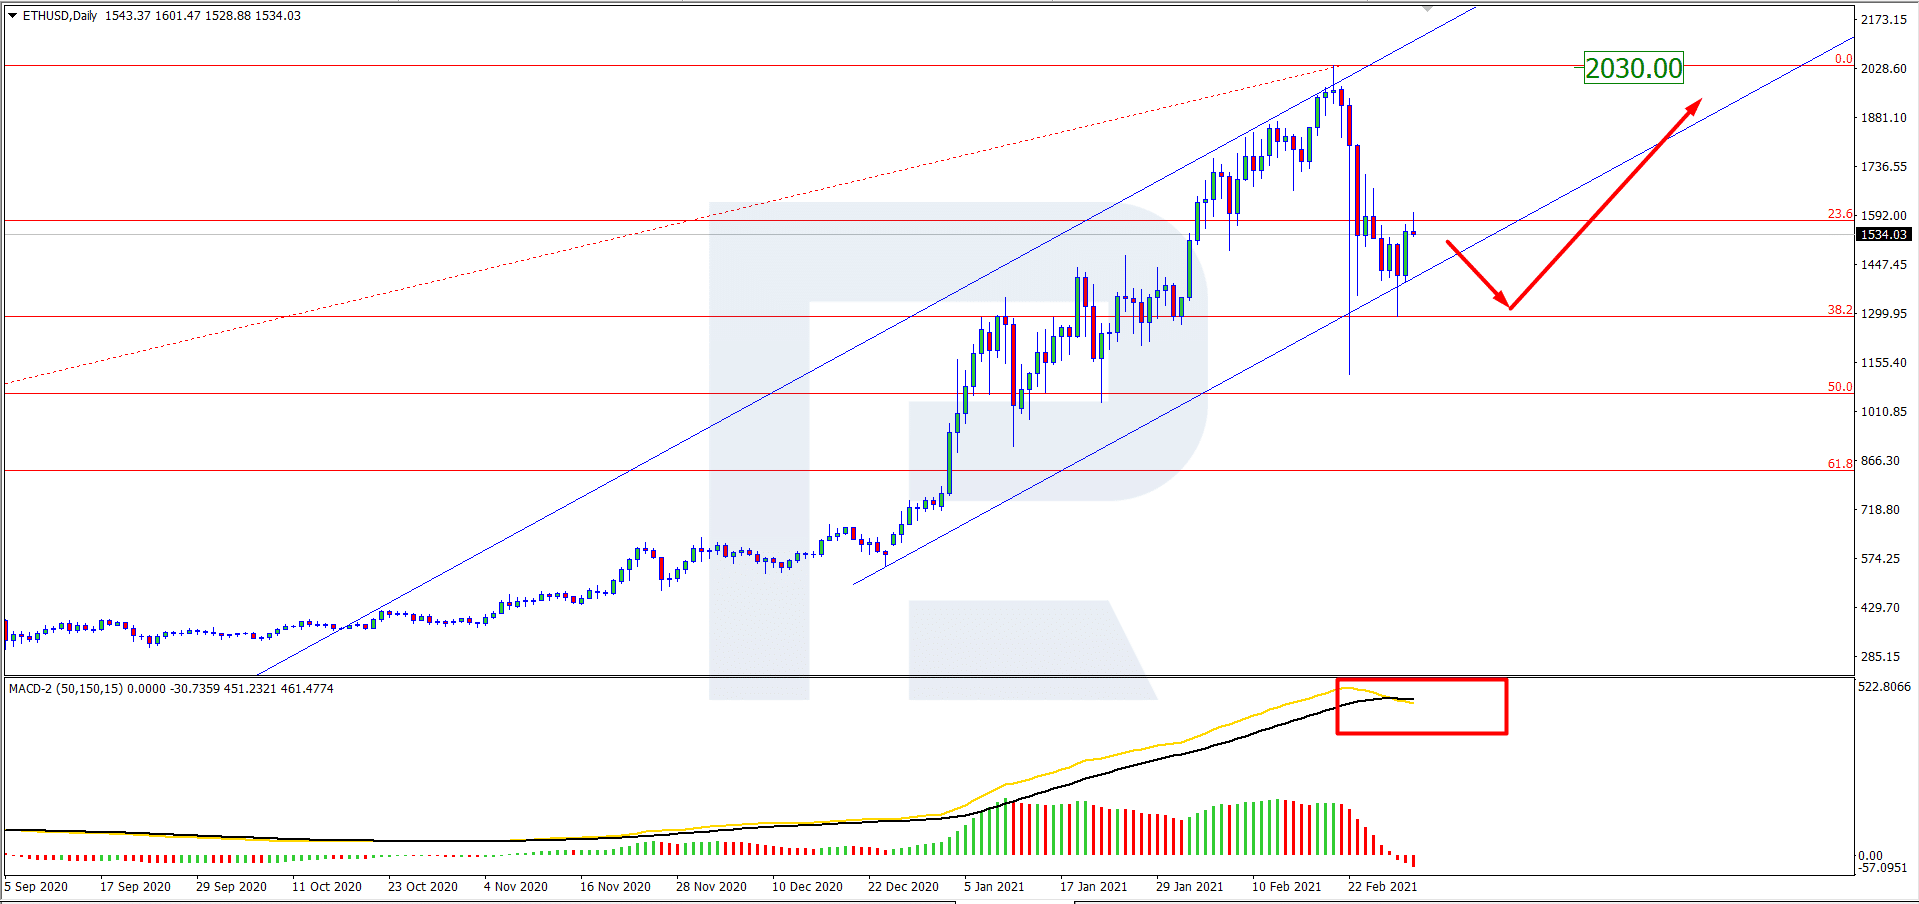Click the 285.15 price scale label

(1880, 657)
